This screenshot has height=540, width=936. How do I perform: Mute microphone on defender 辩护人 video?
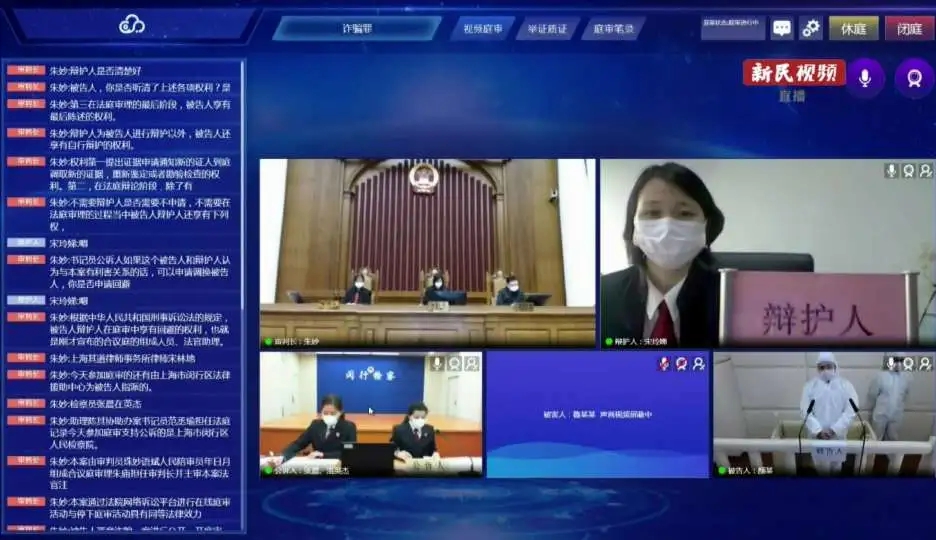(891, 171)
